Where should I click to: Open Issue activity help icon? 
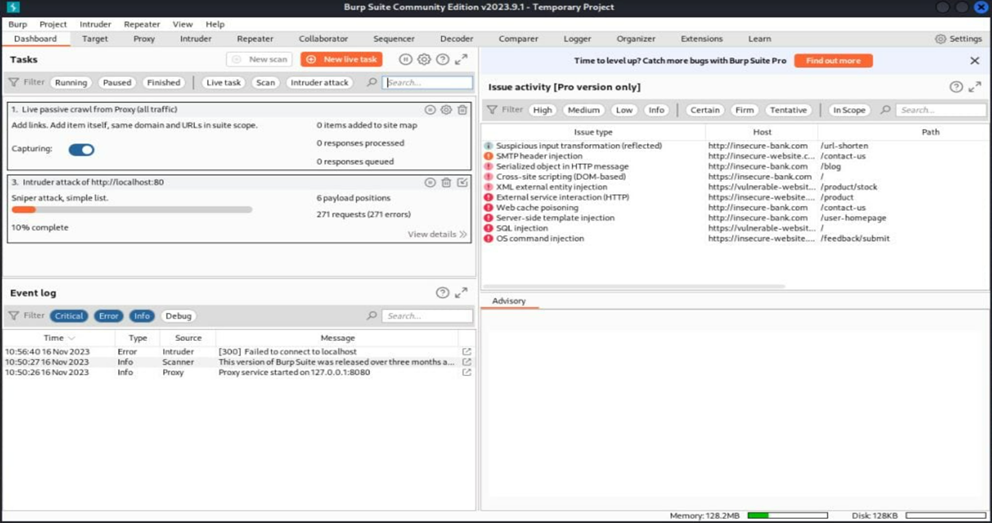tap(956, 87)
